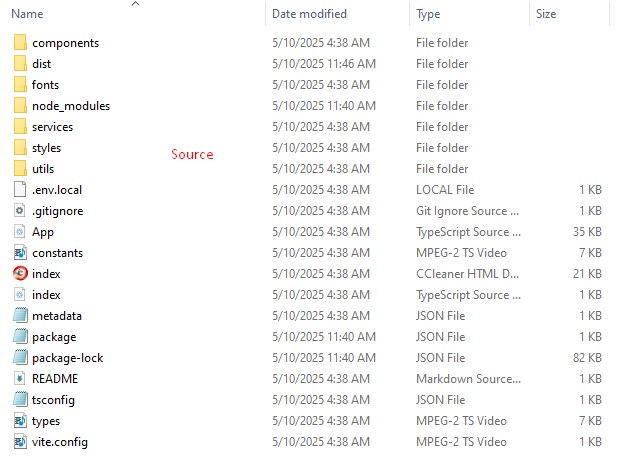Click the Type column header
Viewport: 634px width, 468px height.
[x=428, y=14]
